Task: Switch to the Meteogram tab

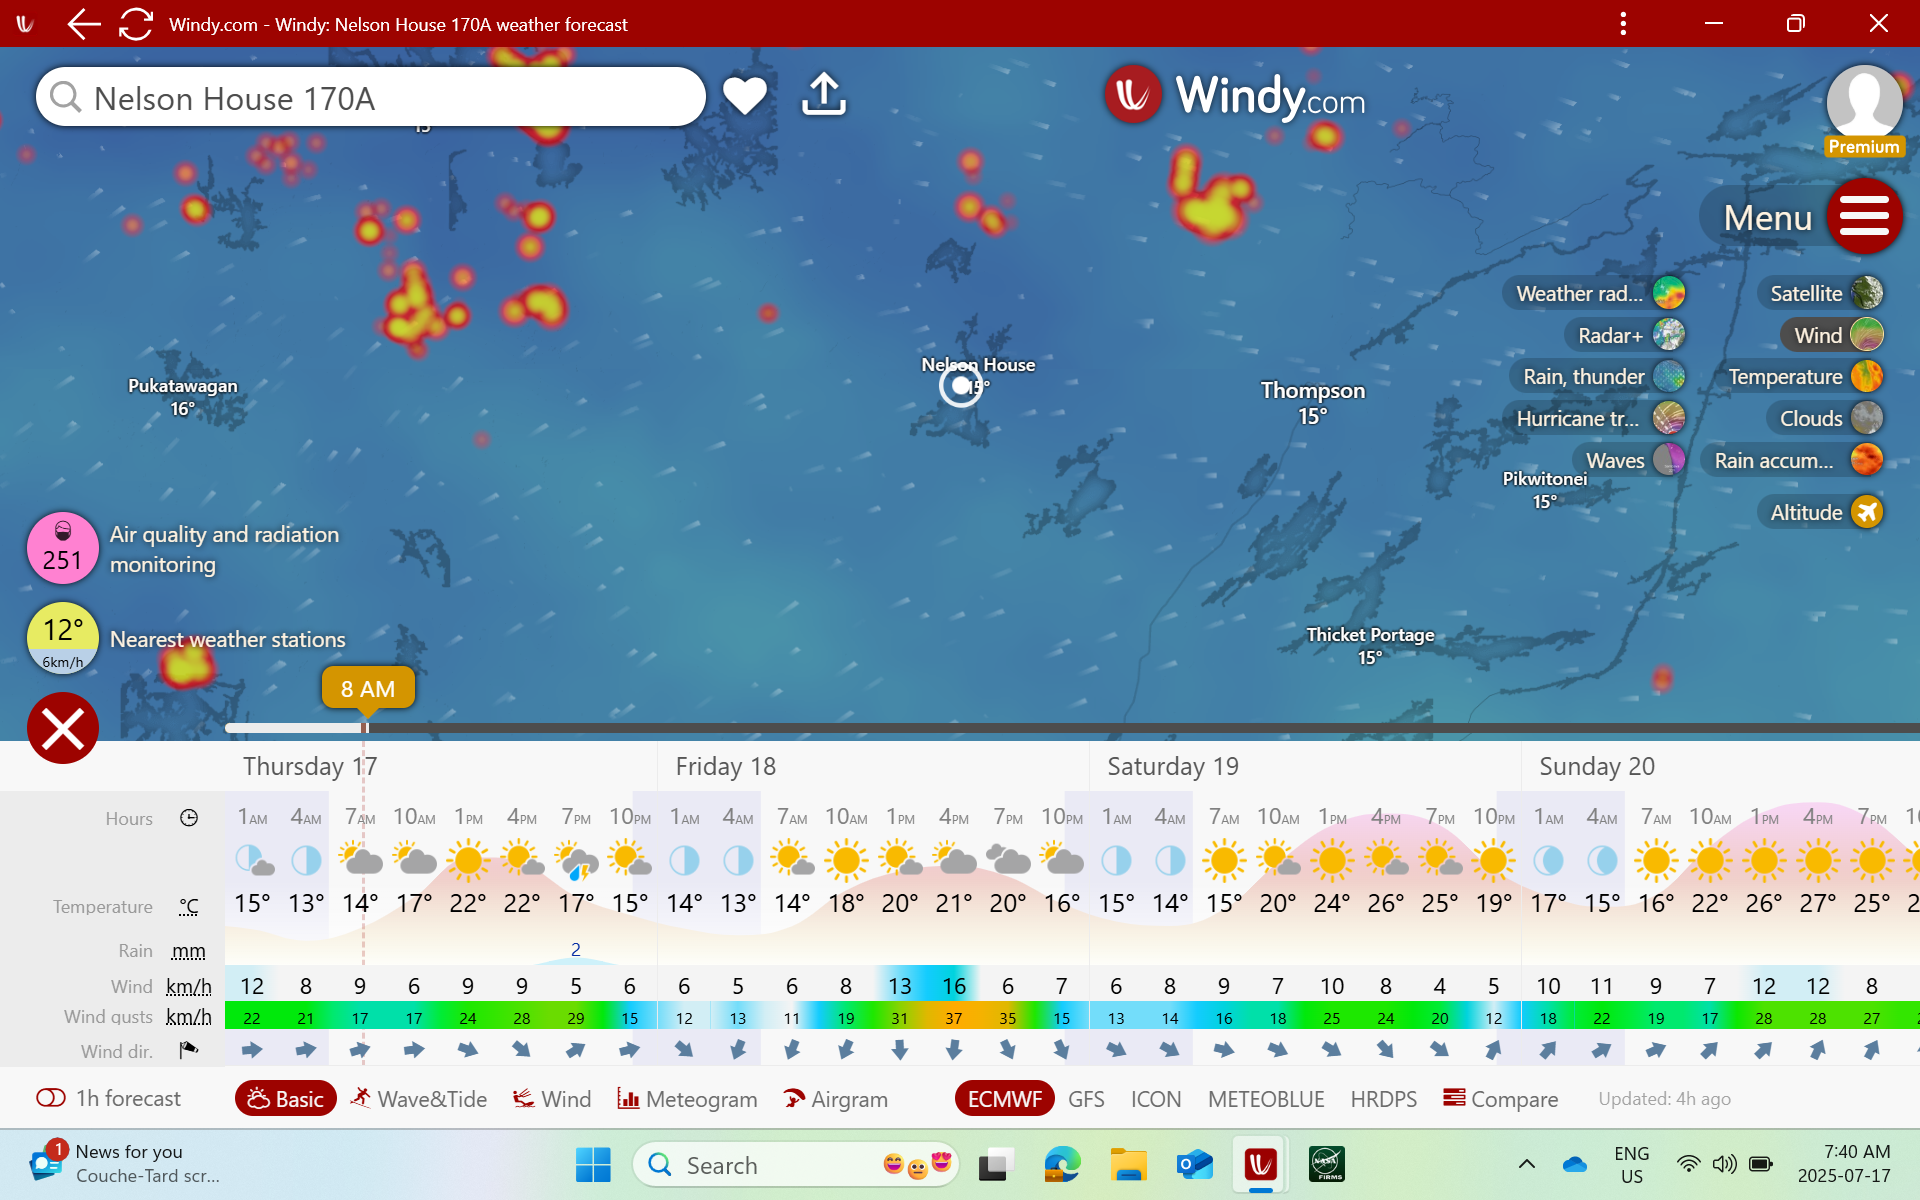Action: click(688, 1099)
